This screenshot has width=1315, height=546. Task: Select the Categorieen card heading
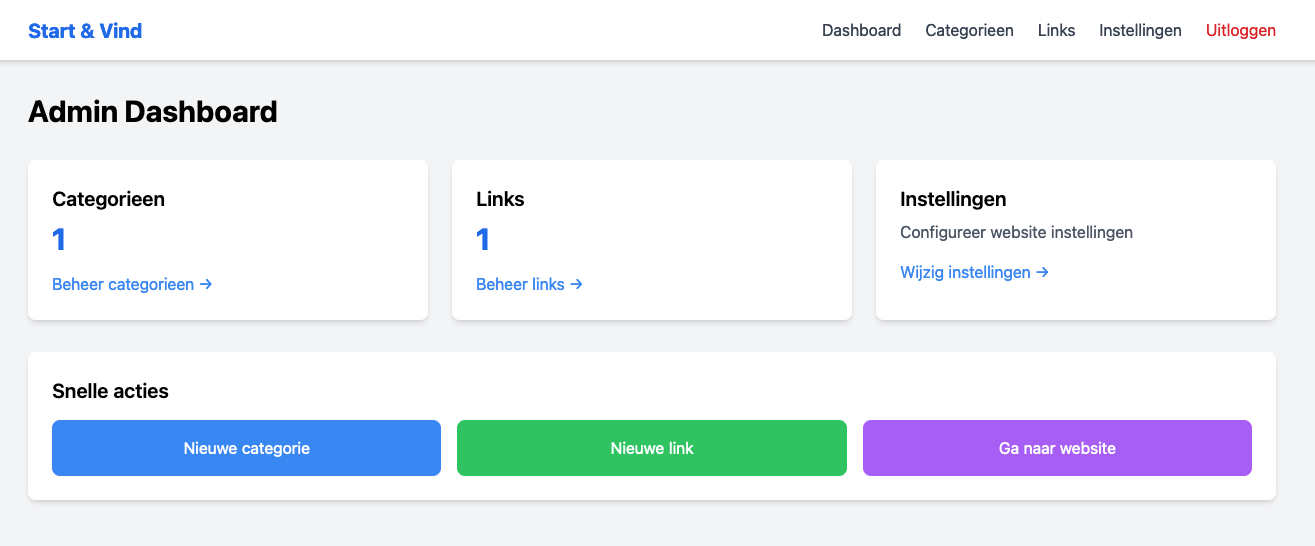point(108,199)
